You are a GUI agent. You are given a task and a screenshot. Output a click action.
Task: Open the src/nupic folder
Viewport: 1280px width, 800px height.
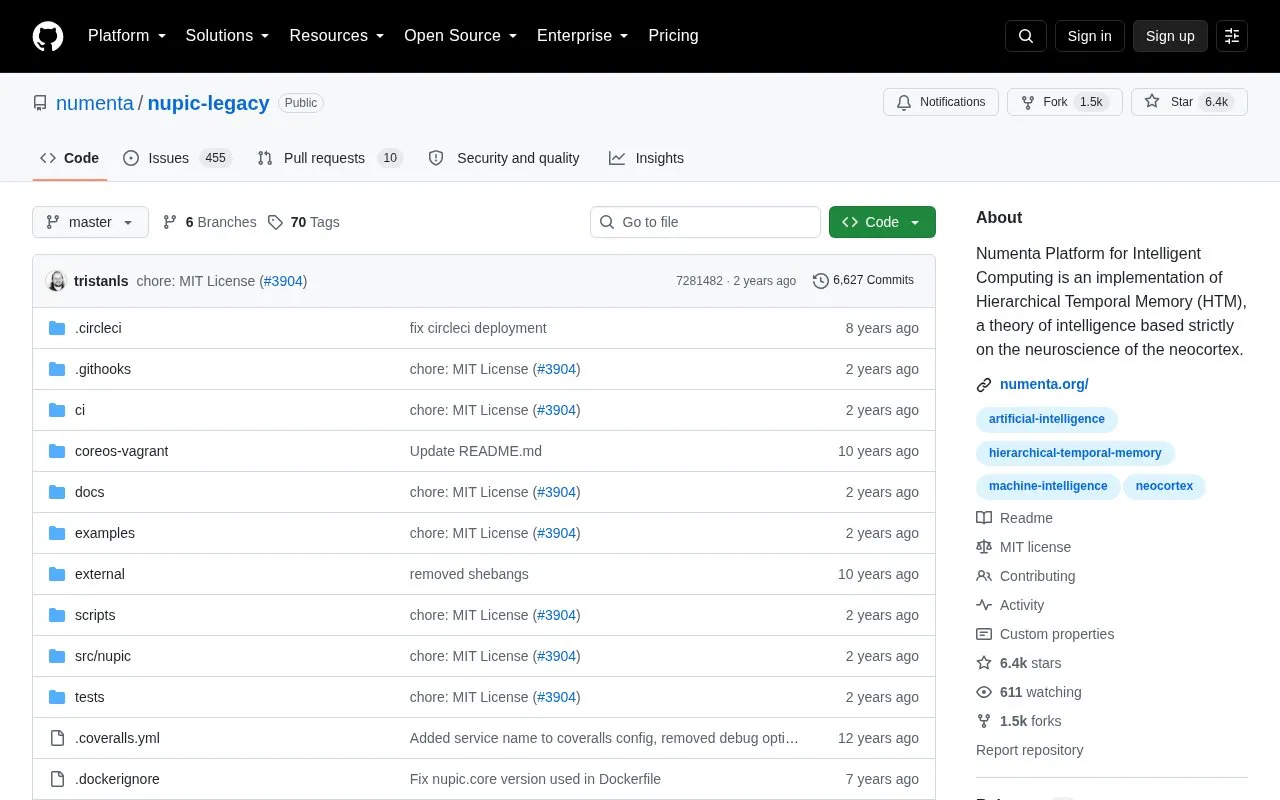(x=103, y=656)
